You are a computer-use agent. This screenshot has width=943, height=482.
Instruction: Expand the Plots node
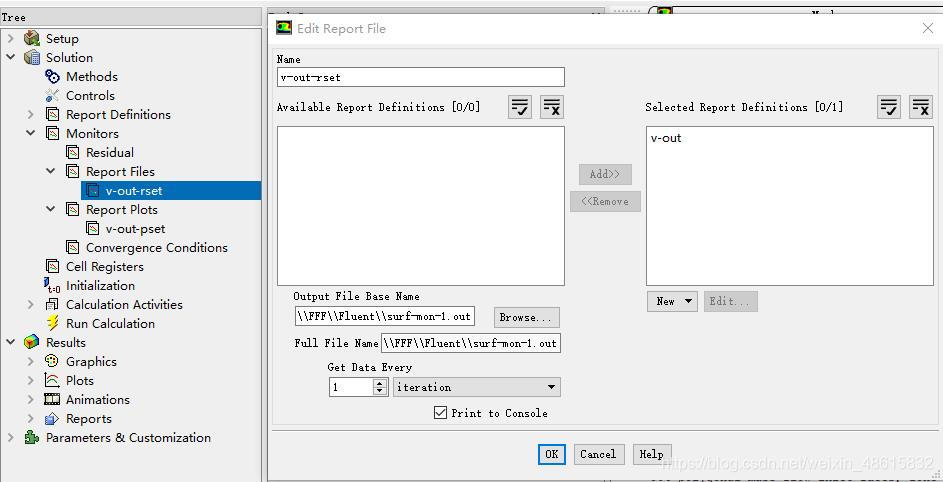tap(31, 381)
